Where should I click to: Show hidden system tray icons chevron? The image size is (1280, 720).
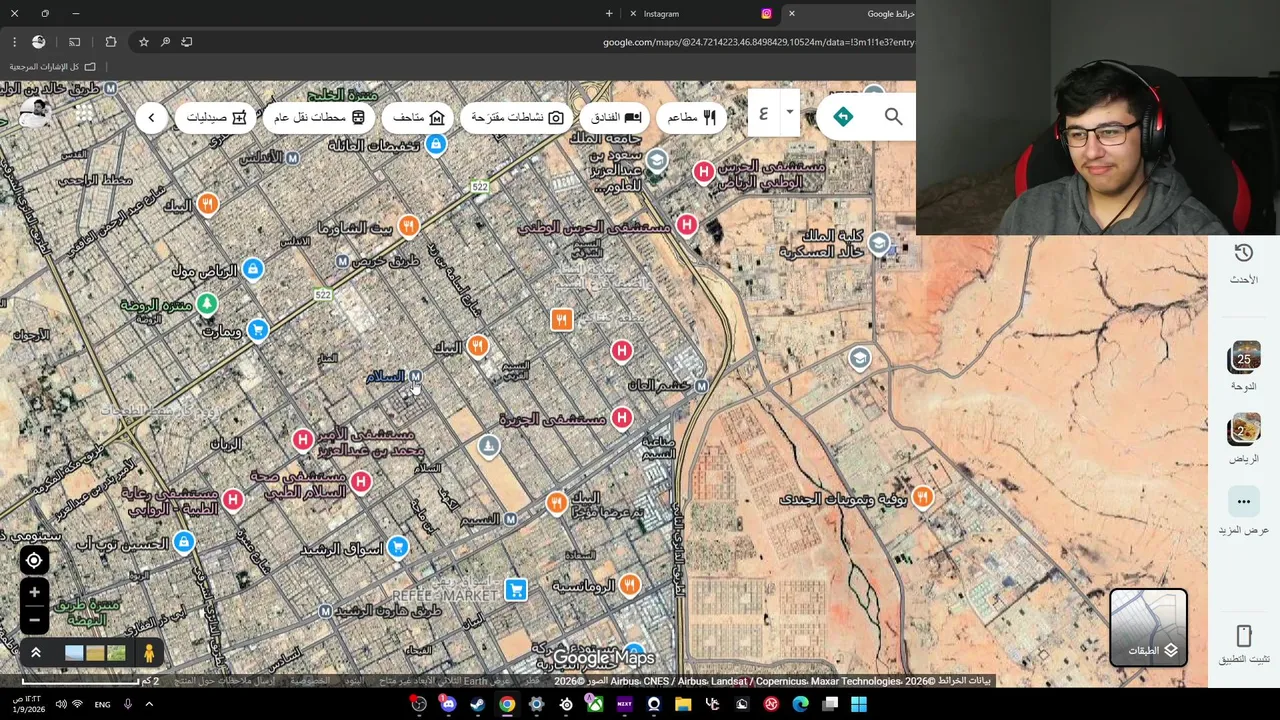(x=149, y=704)
